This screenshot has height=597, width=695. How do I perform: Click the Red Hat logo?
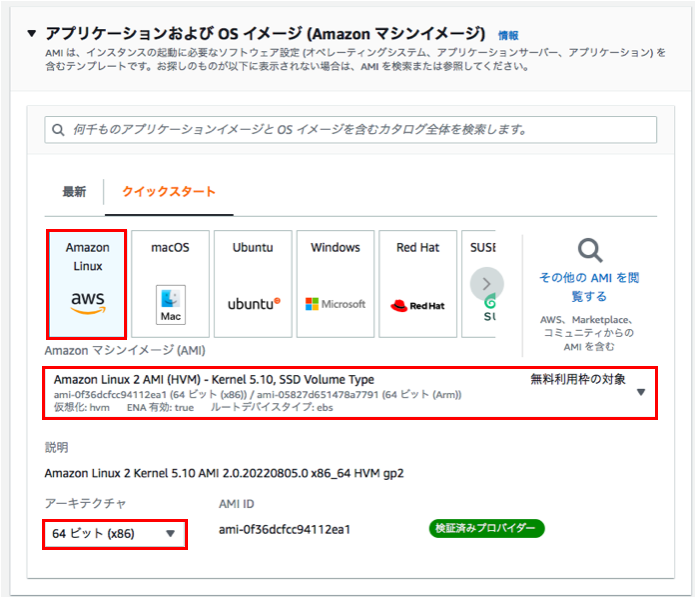(x=417, y=305)
